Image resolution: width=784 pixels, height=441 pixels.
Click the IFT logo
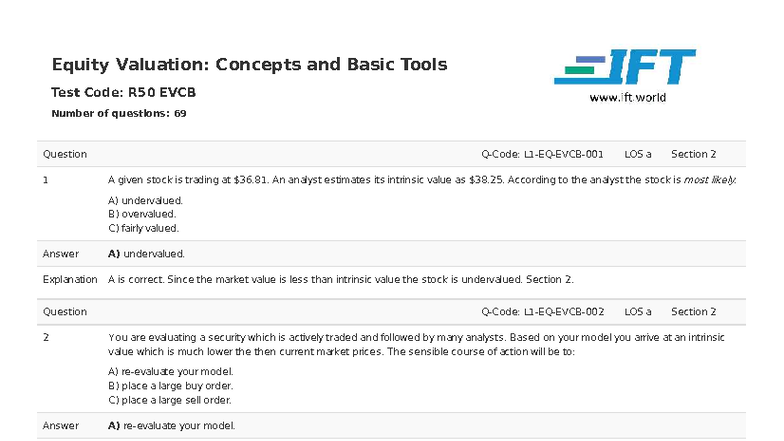pyautogui.click(x=624, y=68)
